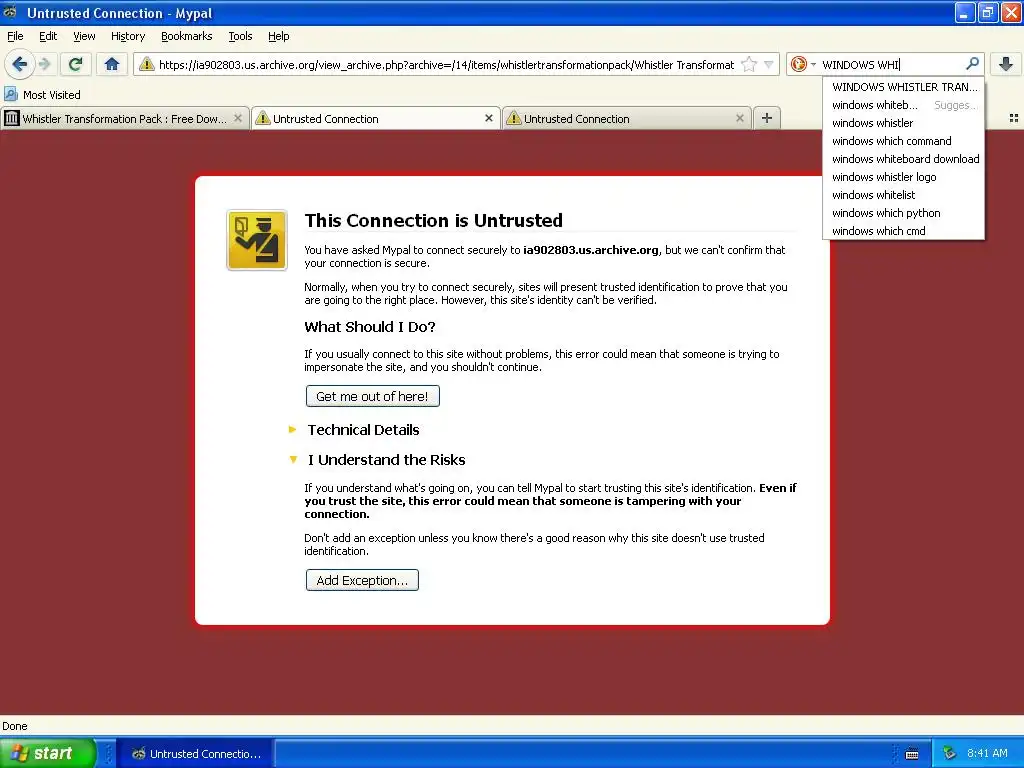
Task: Close the Whistler Transformation Pack tab
Action: tap(238, 118)
